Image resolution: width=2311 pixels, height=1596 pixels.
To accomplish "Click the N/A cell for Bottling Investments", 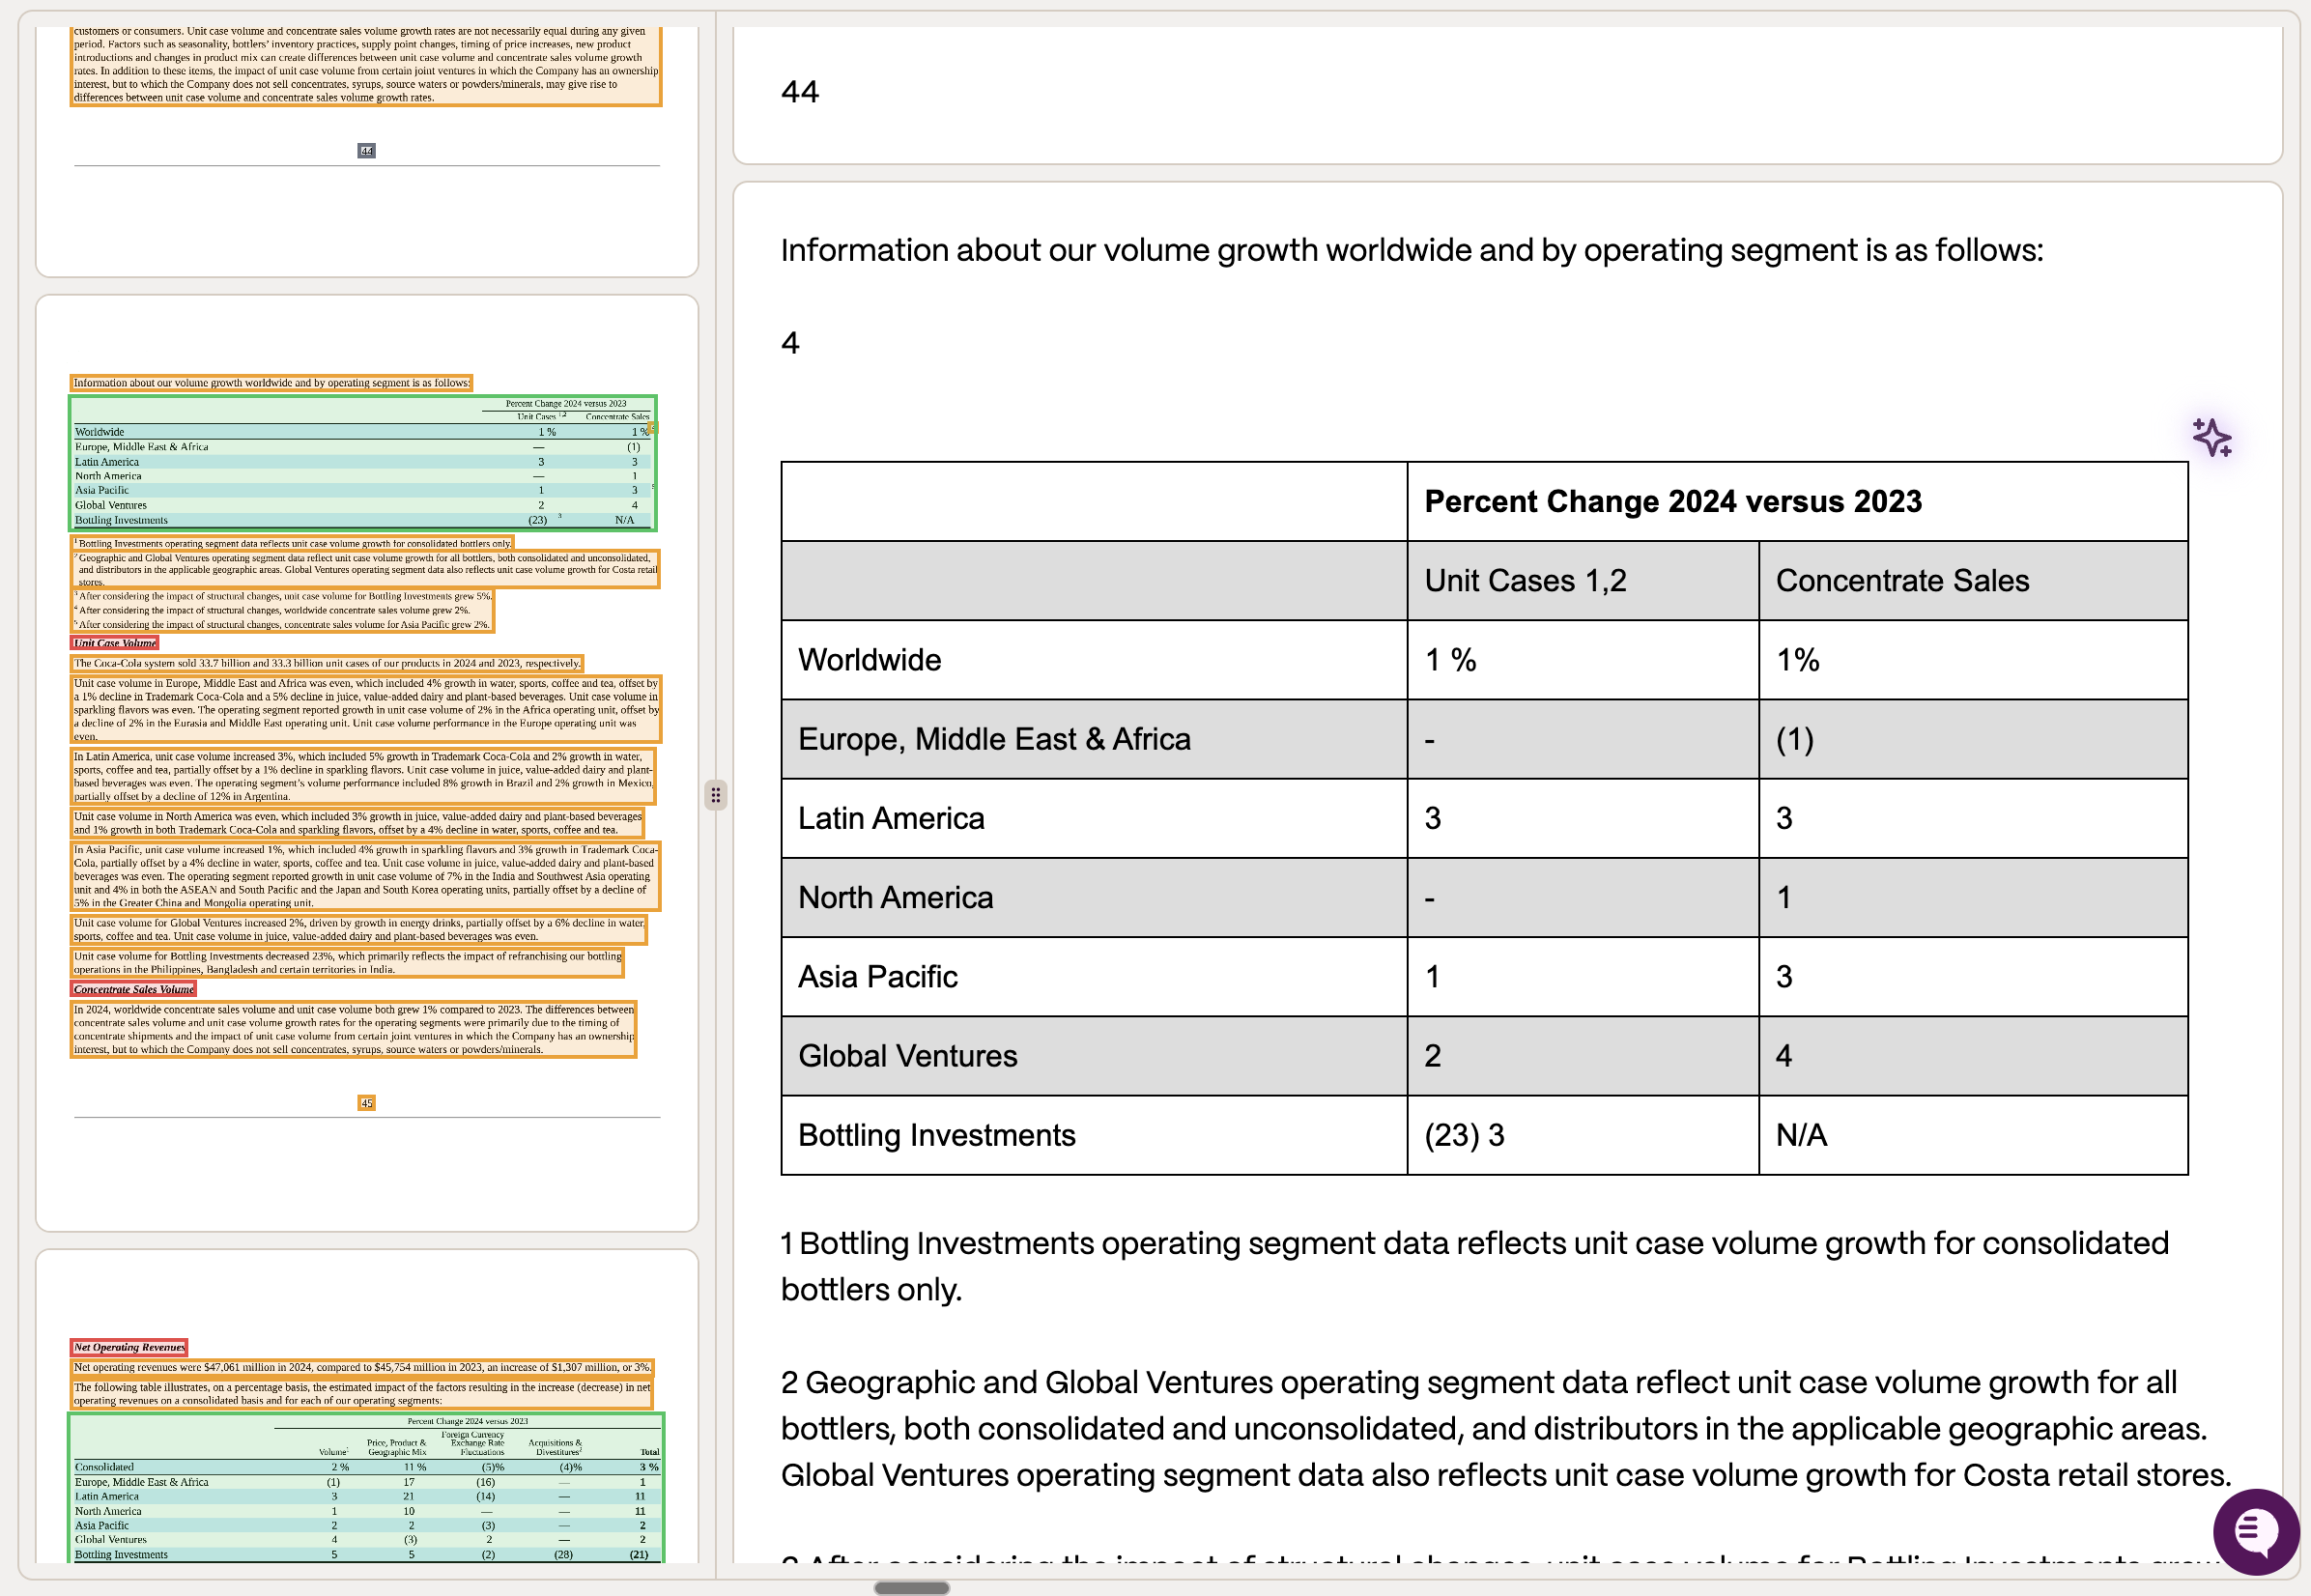I will 1972,1135.
